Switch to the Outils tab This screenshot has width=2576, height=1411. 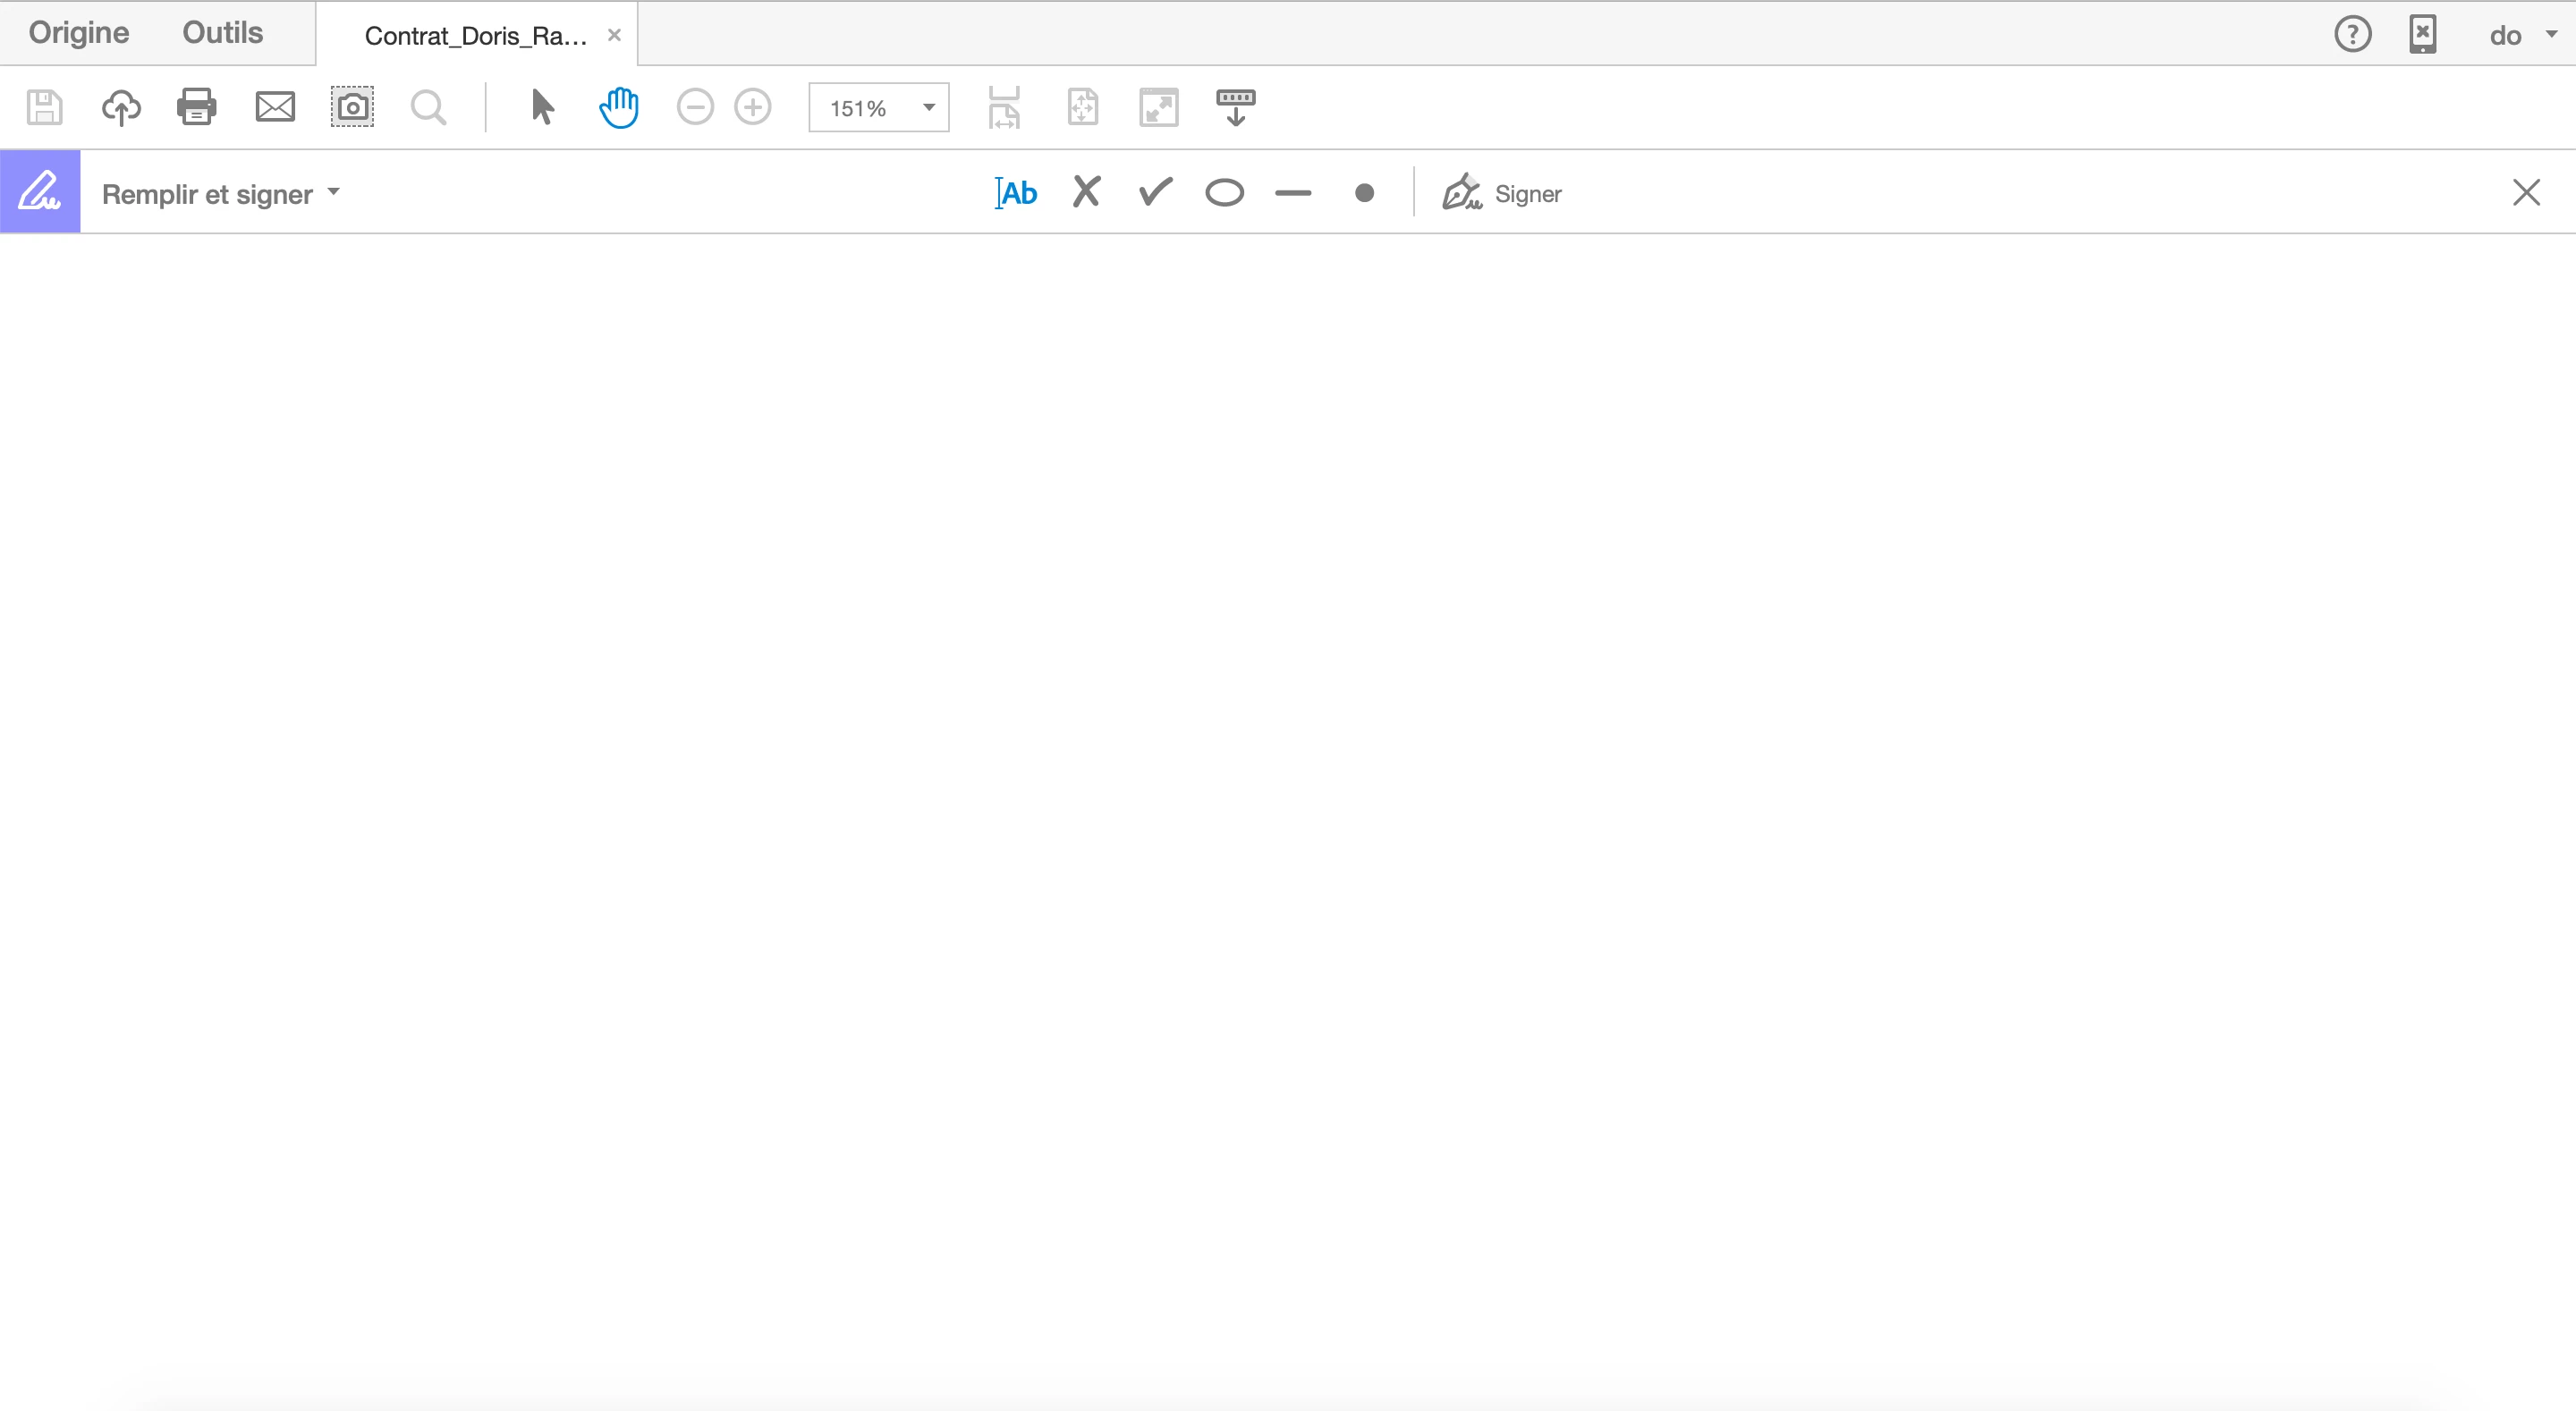[222, 33]
